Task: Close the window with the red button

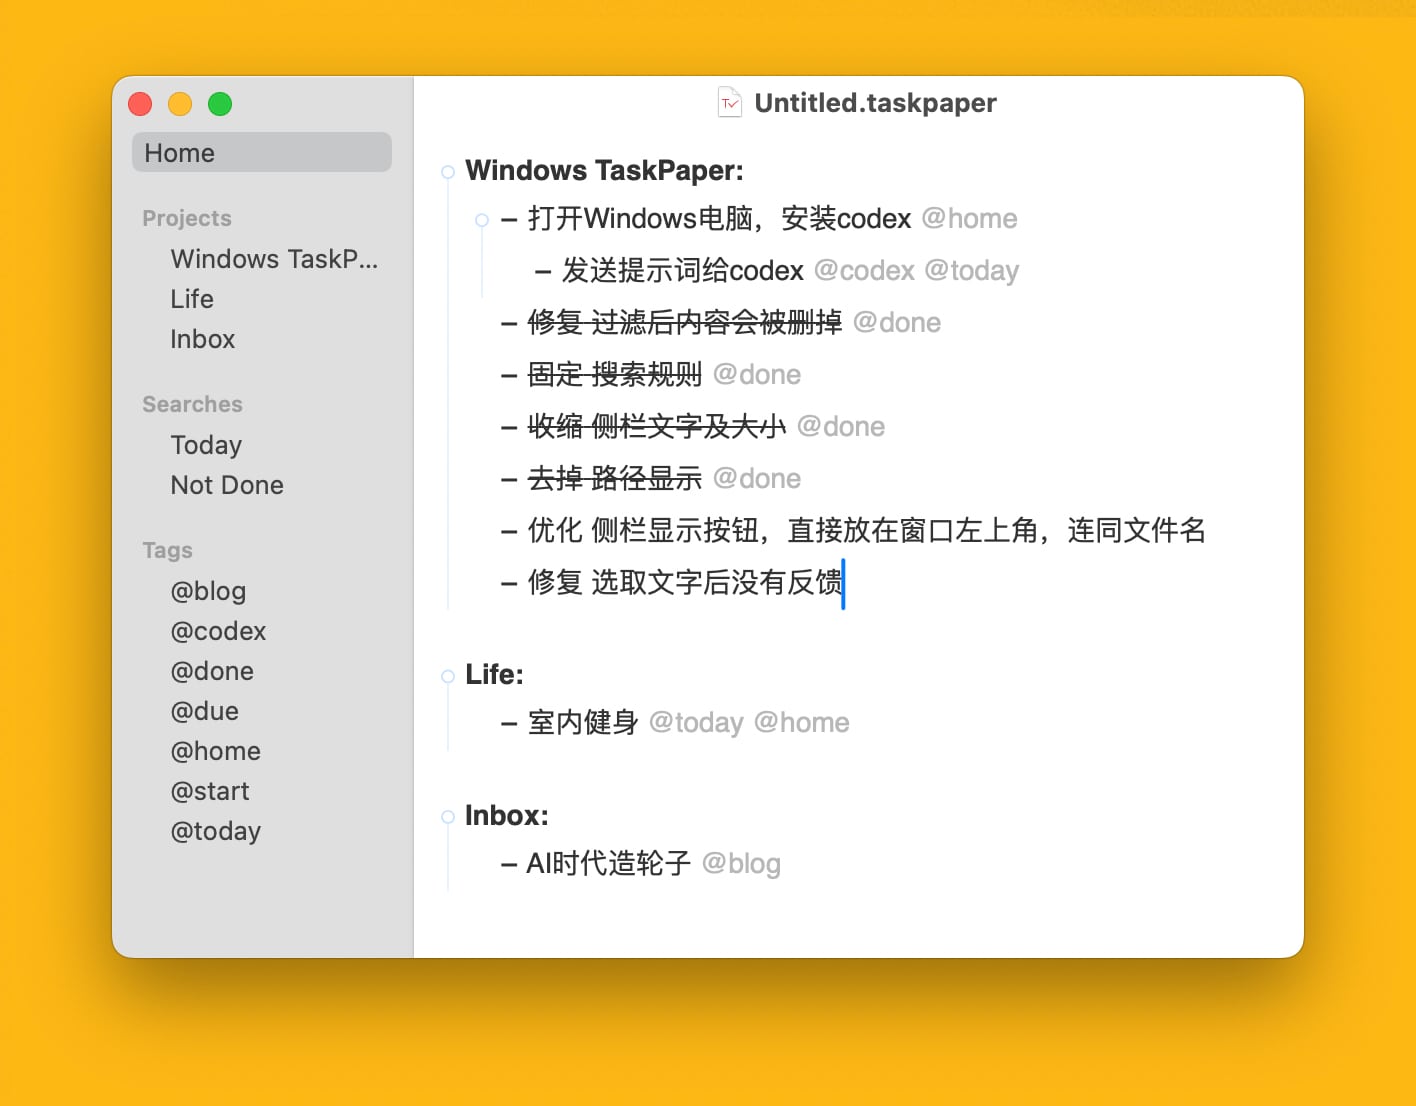Action: pos(140,104)
